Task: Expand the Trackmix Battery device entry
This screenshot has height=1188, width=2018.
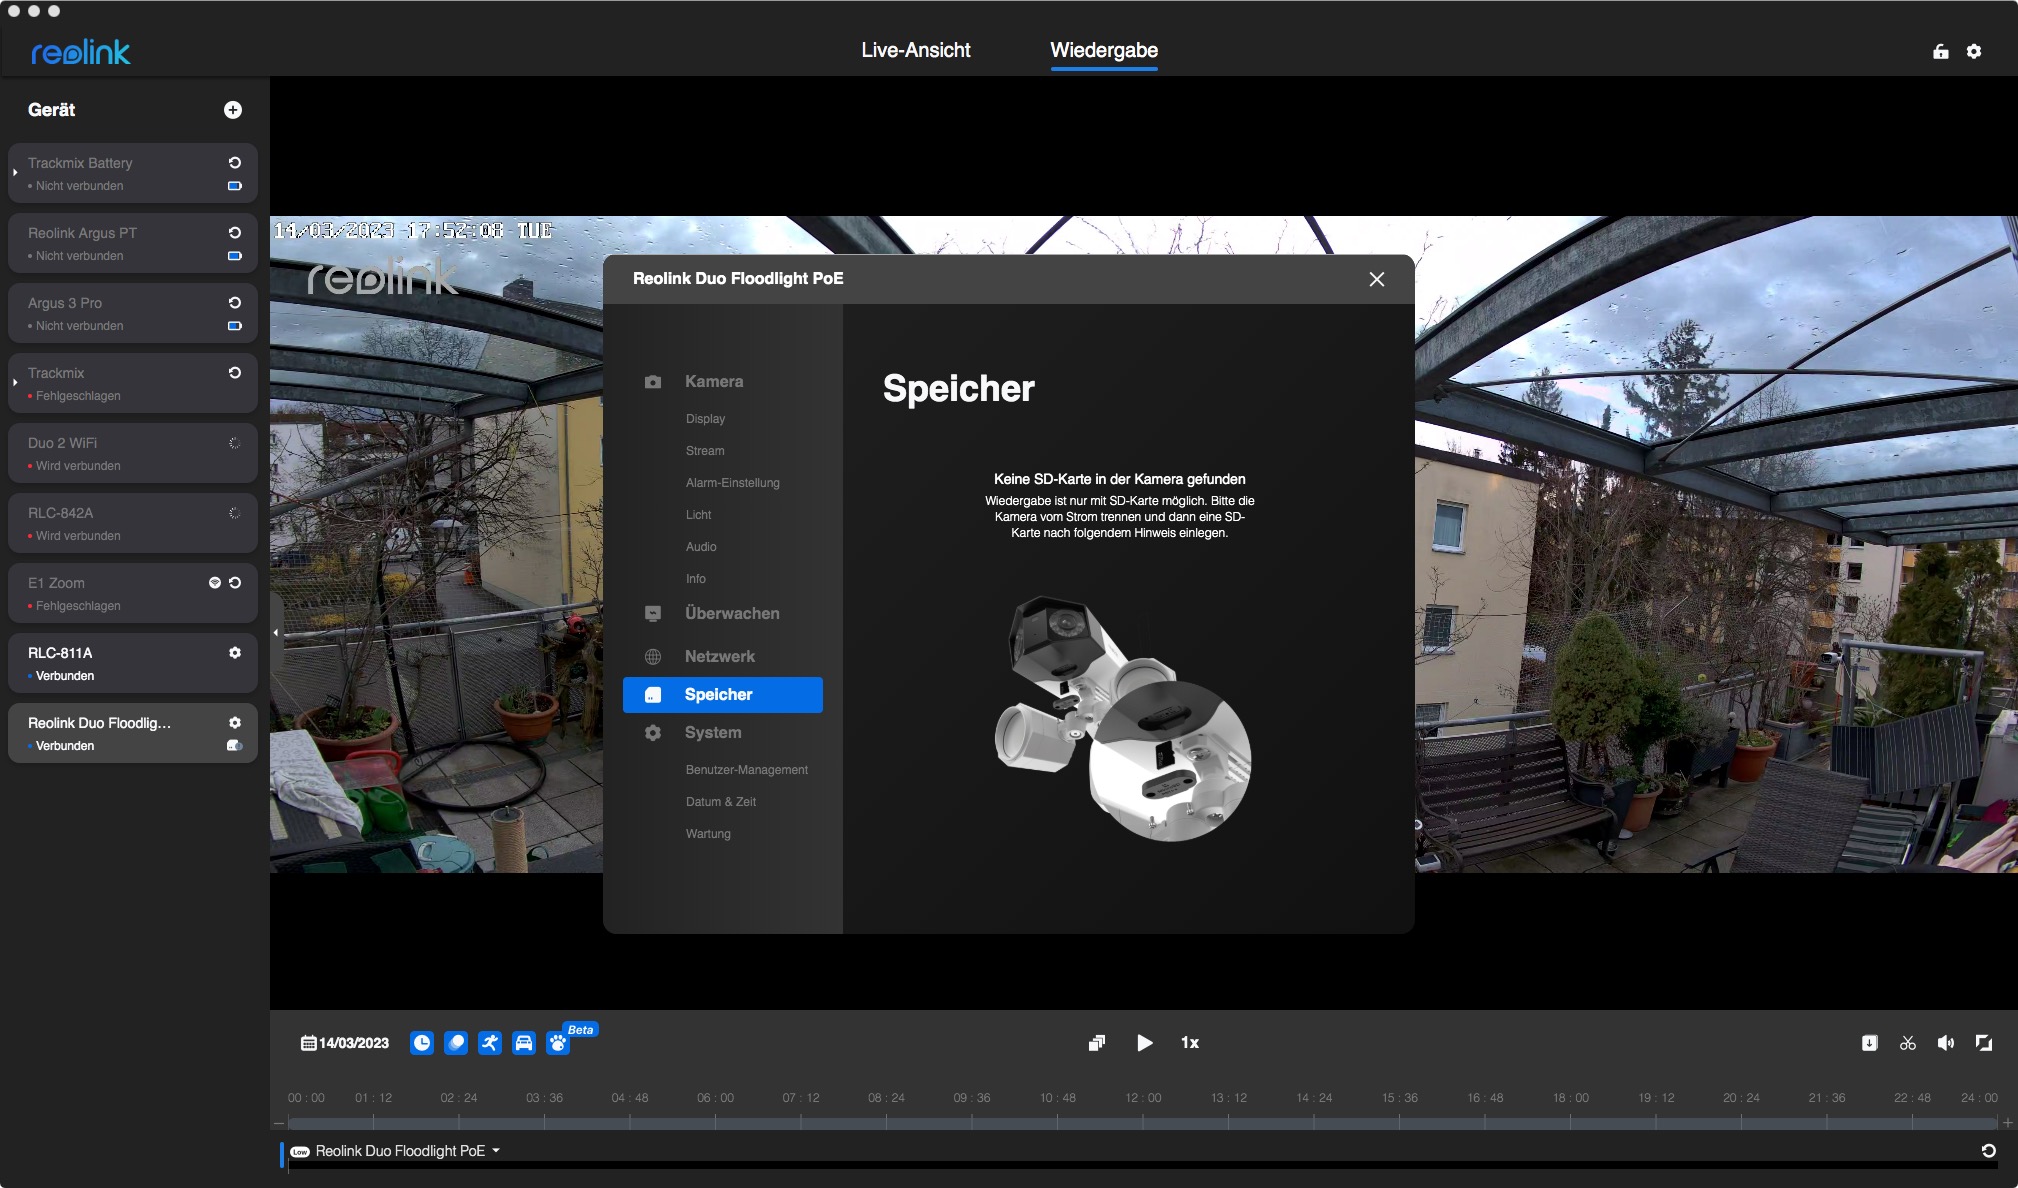Action: tap(15, 173)
